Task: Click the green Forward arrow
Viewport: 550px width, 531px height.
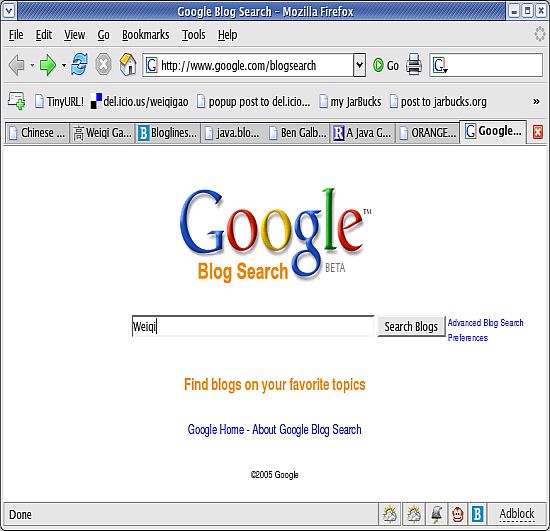Action: tap(48, 65)
